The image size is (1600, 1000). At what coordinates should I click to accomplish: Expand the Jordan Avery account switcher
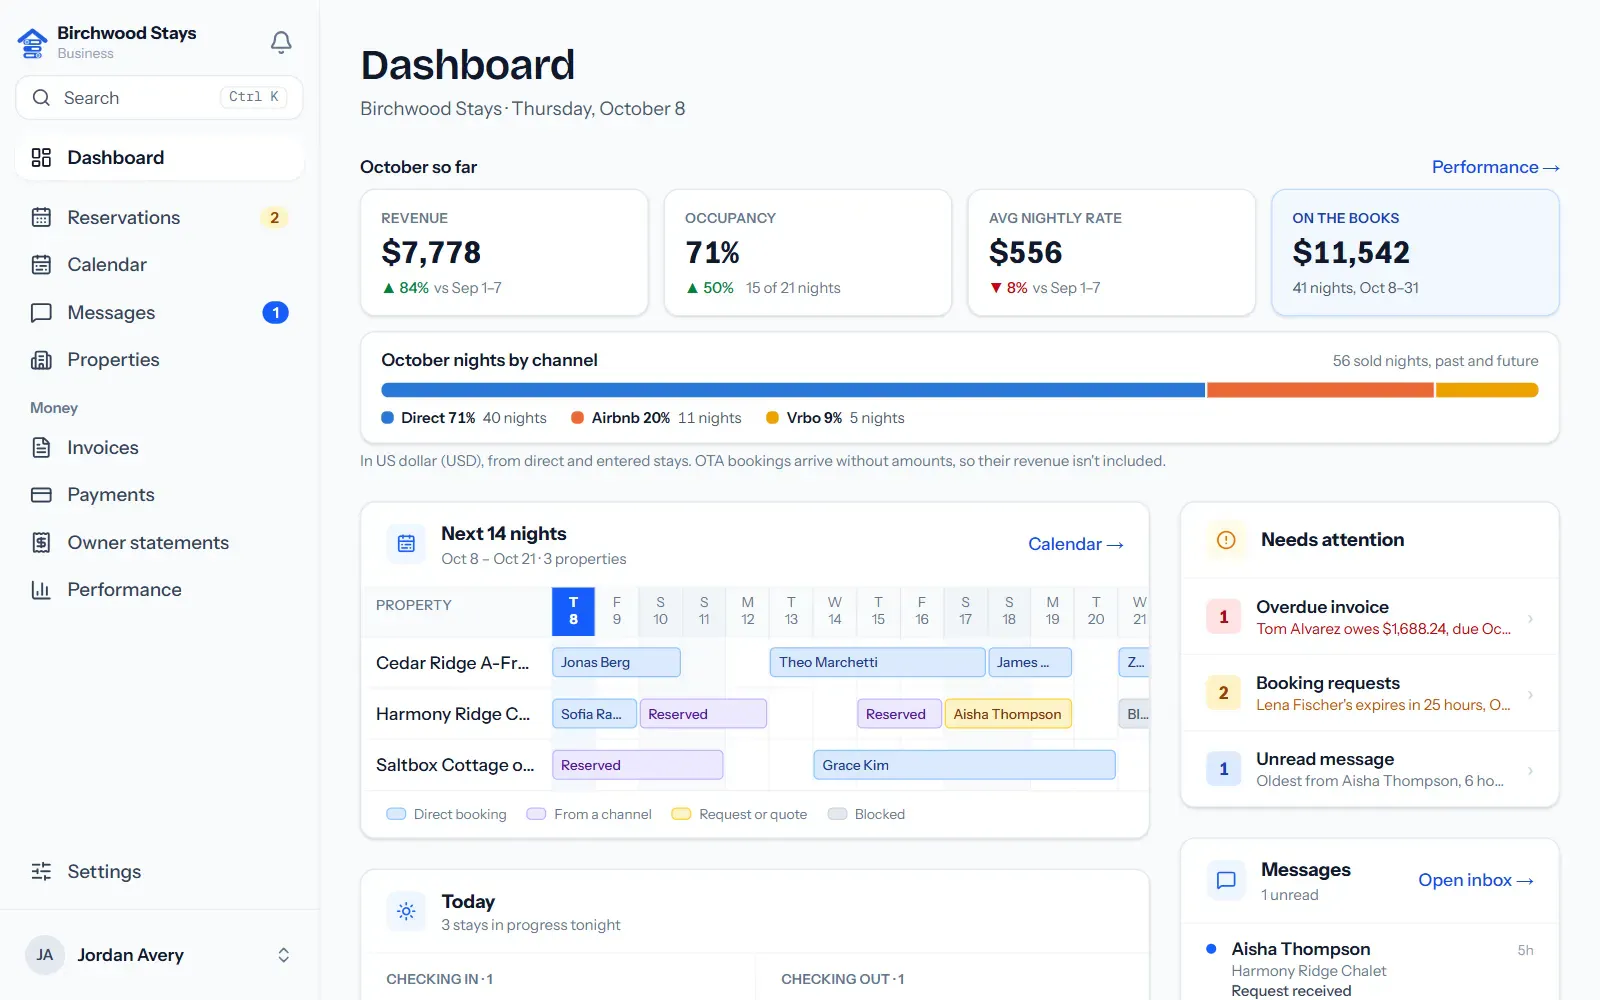pos(284,955)
